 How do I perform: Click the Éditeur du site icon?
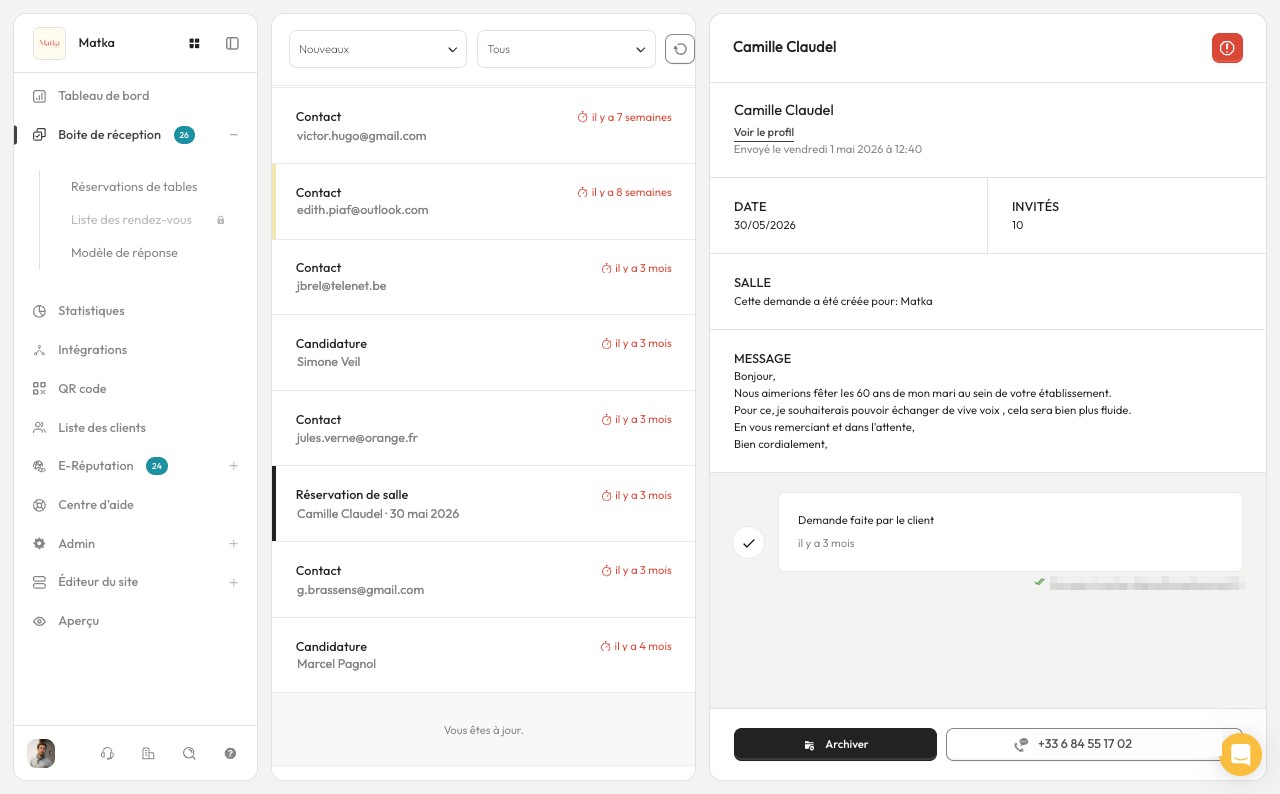[40, 582]
